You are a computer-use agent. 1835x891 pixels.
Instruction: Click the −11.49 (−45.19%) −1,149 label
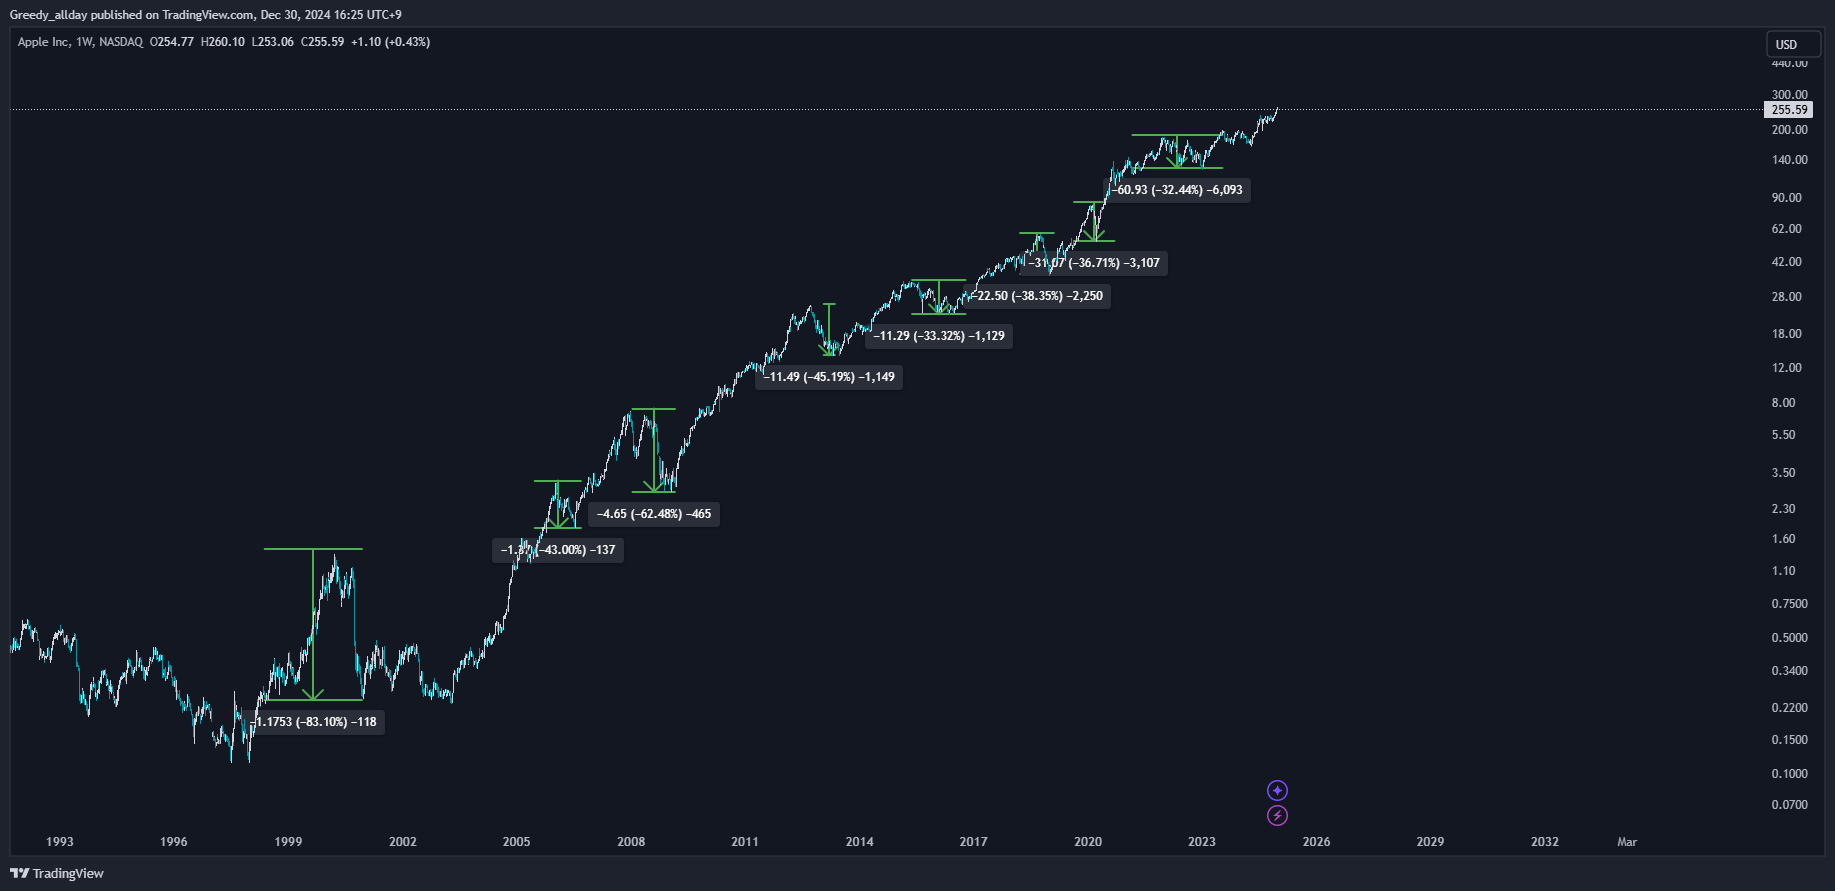coord(829,377)
